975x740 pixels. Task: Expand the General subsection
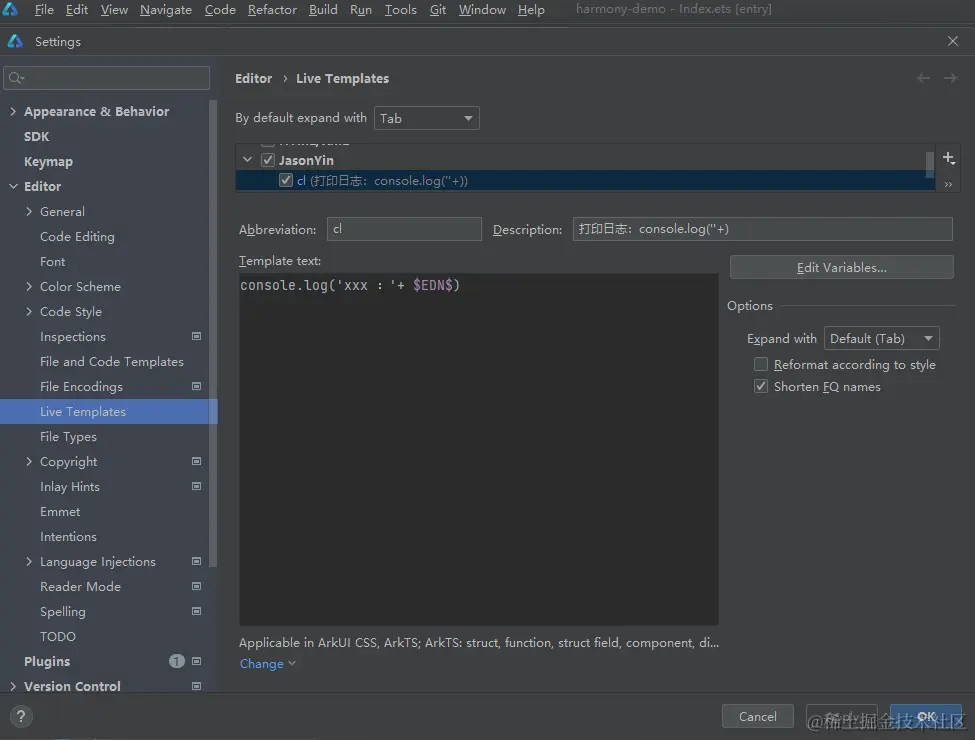29,211
